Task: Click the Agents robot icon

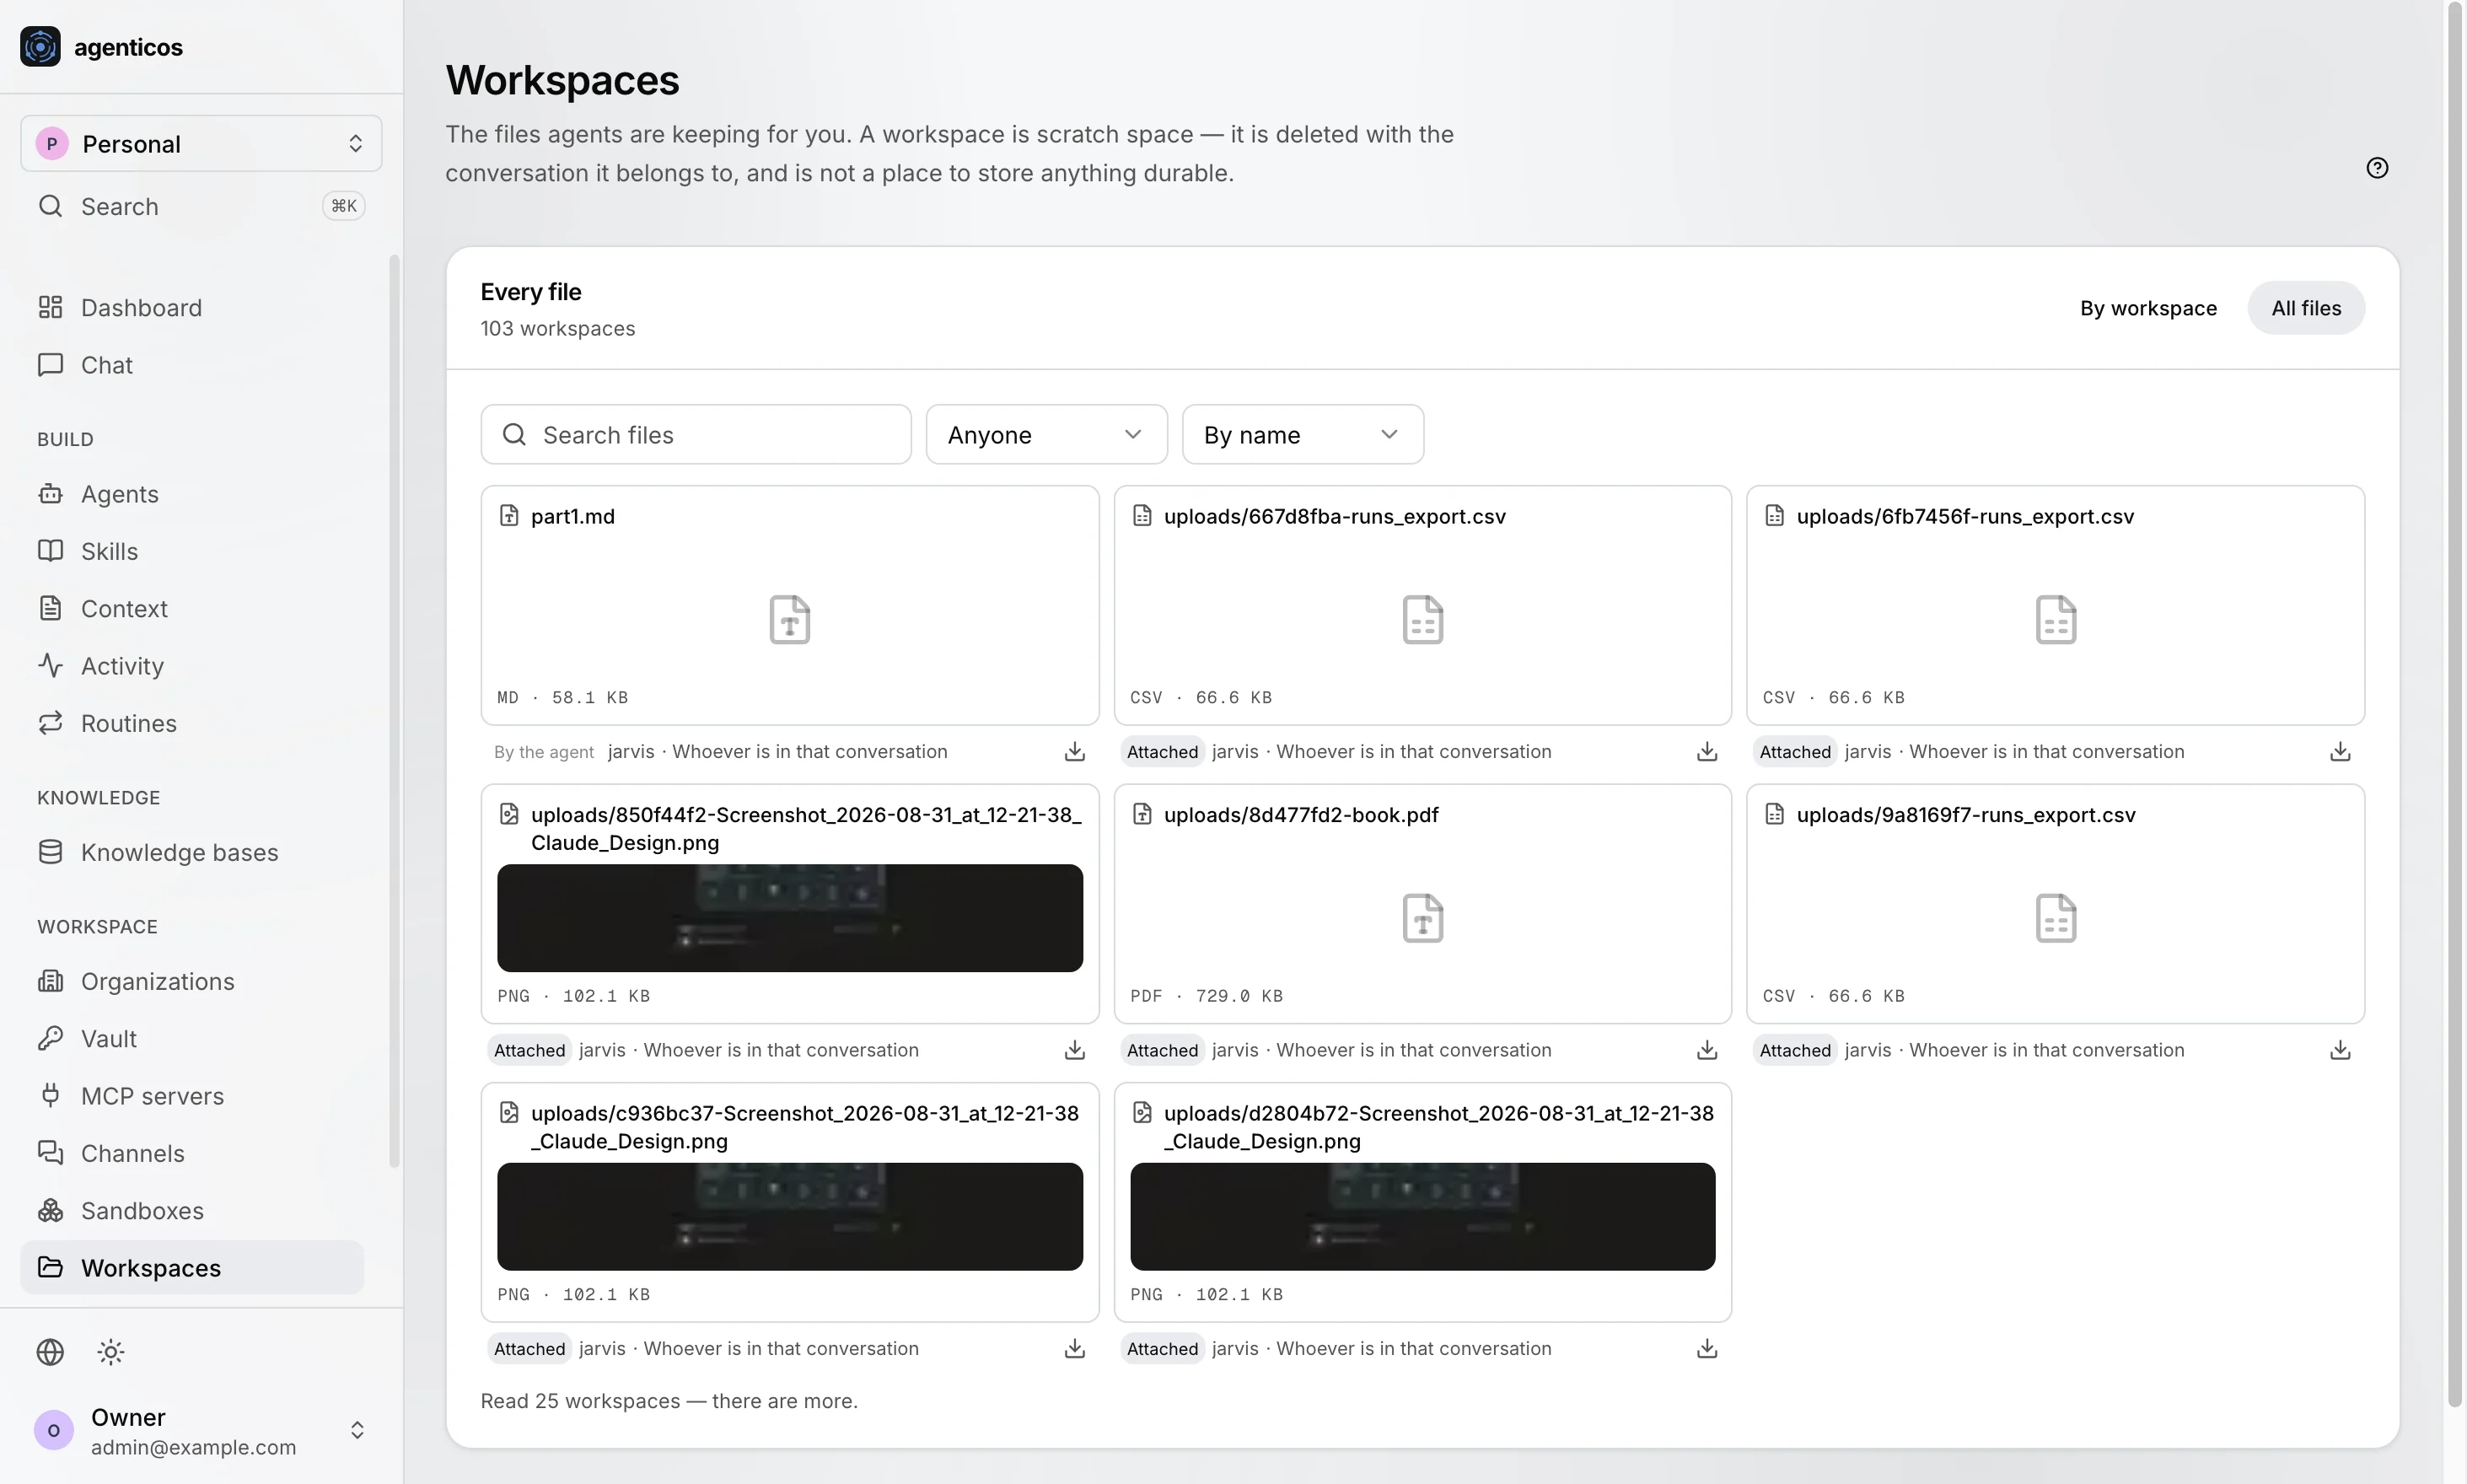Action: coord(50,493)
